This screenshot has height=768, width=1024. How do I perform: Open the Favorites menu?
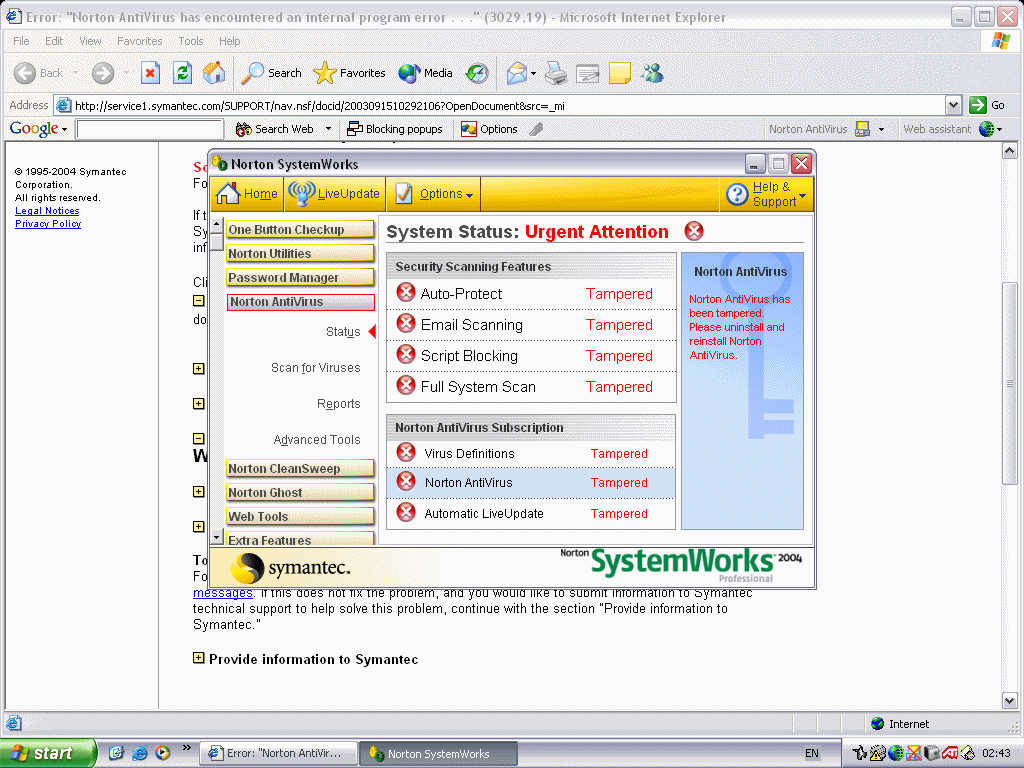coord(140,40)
